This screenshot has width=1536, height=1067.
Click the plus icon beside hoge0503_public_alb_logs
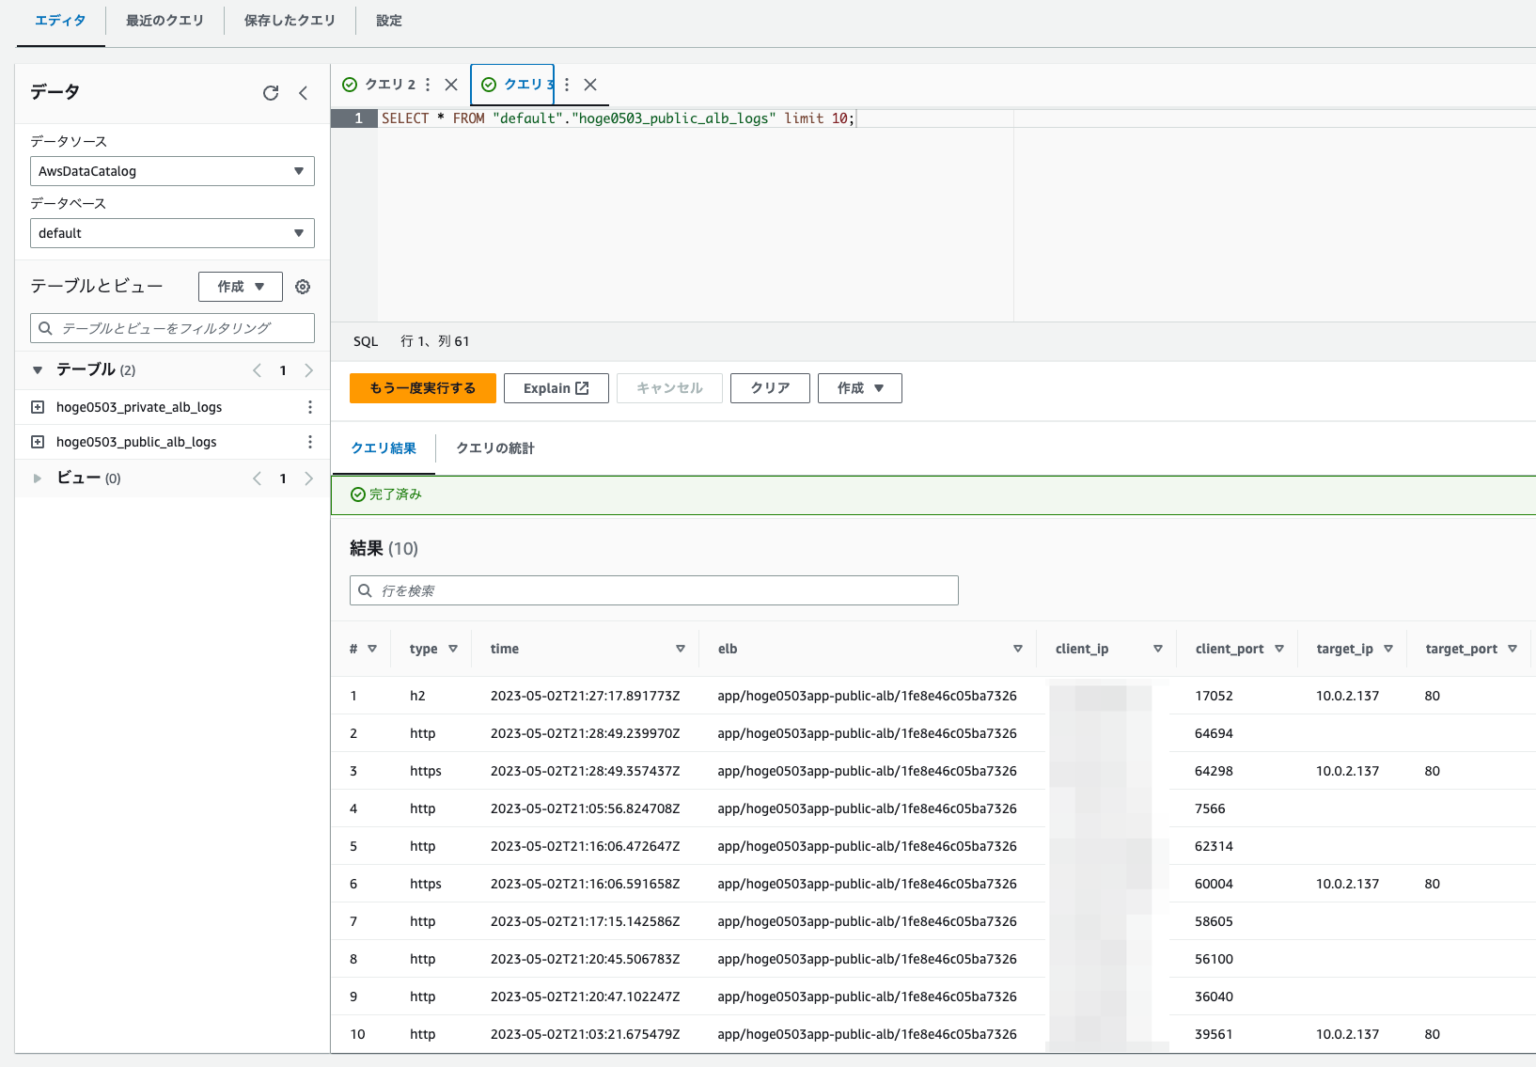(x=37, y=441)
